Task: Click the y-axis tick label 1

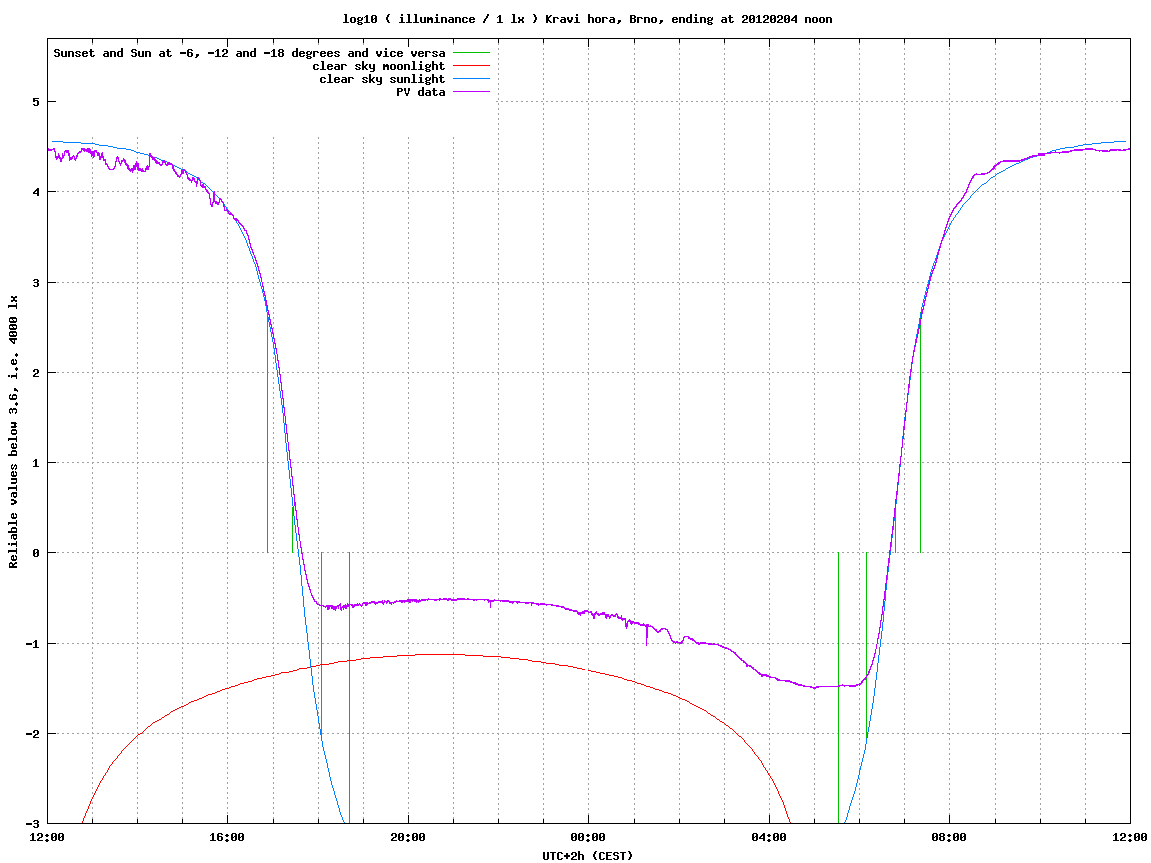Action: click(x=35, y=463)
